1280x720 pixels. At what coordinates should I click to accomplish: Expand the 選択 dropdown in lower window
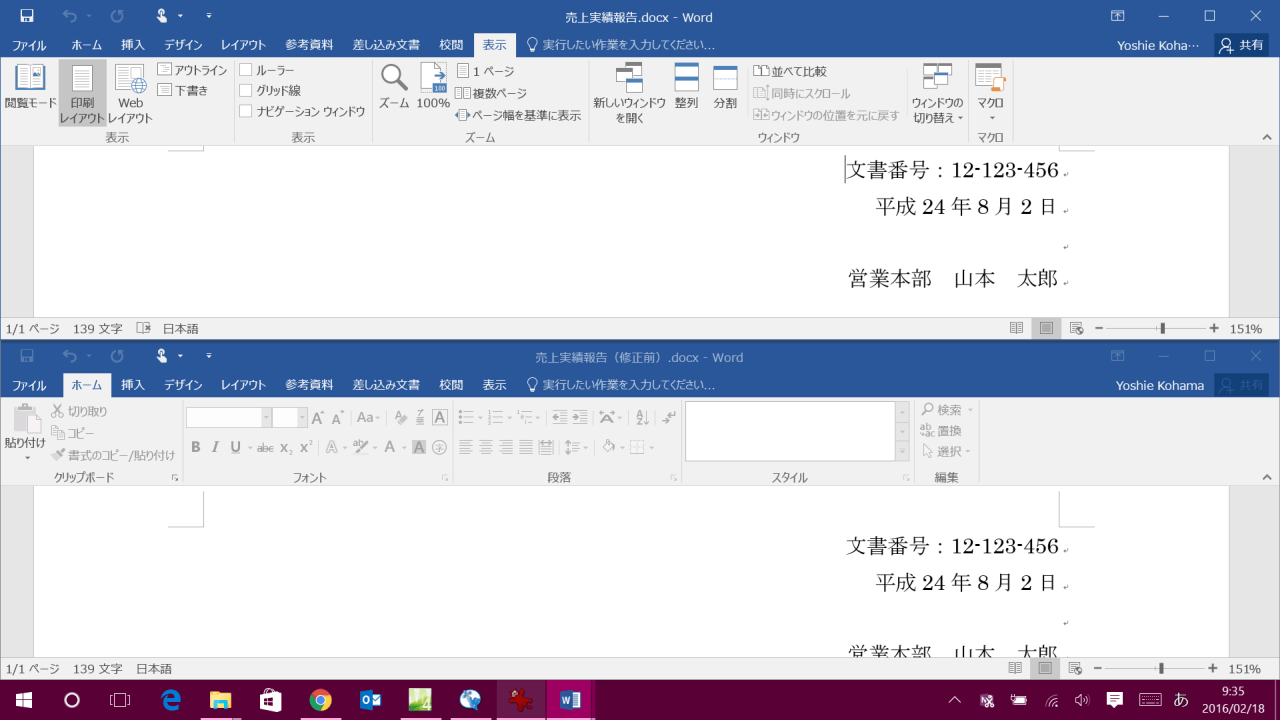[x=969, y=452]
